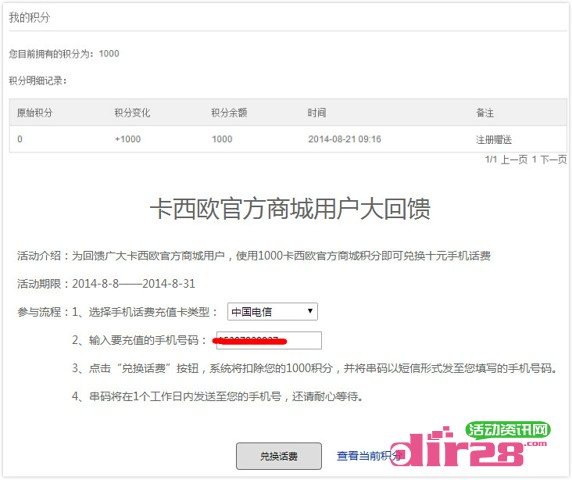572x480 pixels.
Task: Select the 您目前拥有的积分为 1000 line
Action: tap(64, 54)
